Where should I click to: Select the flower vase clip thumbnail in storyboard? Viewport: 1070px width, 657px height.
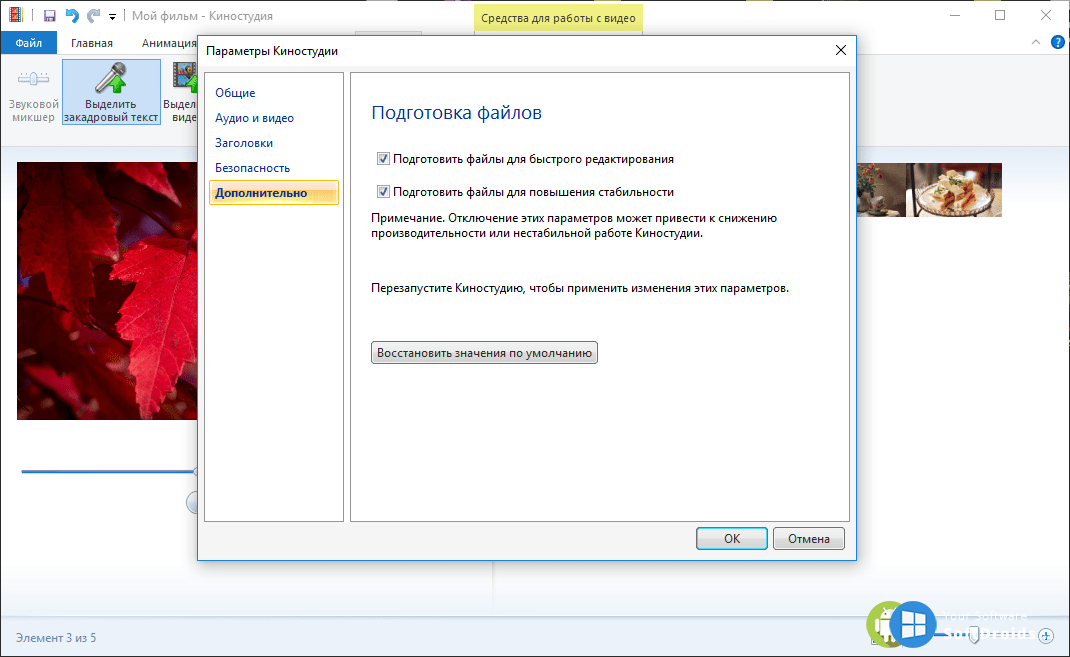point(881,190)
